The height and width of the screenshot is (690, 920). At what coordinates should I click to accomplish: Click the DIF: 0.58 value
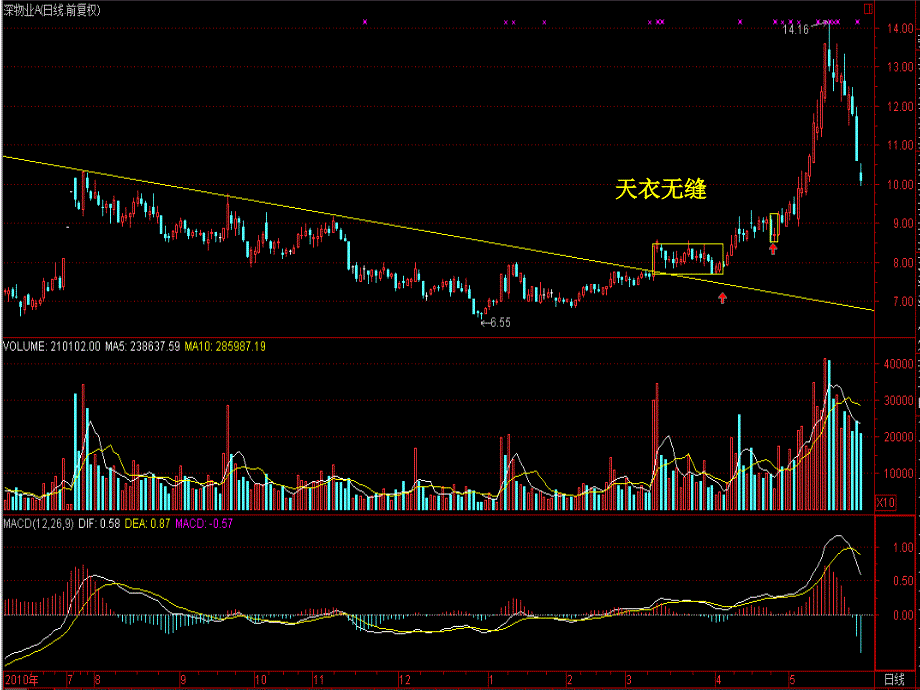(99, 523)
